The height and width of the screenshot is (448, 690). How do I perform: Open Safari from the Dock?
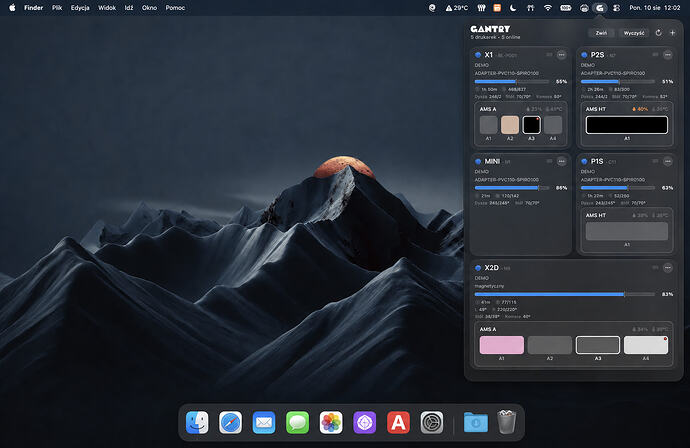pos(231,422)
